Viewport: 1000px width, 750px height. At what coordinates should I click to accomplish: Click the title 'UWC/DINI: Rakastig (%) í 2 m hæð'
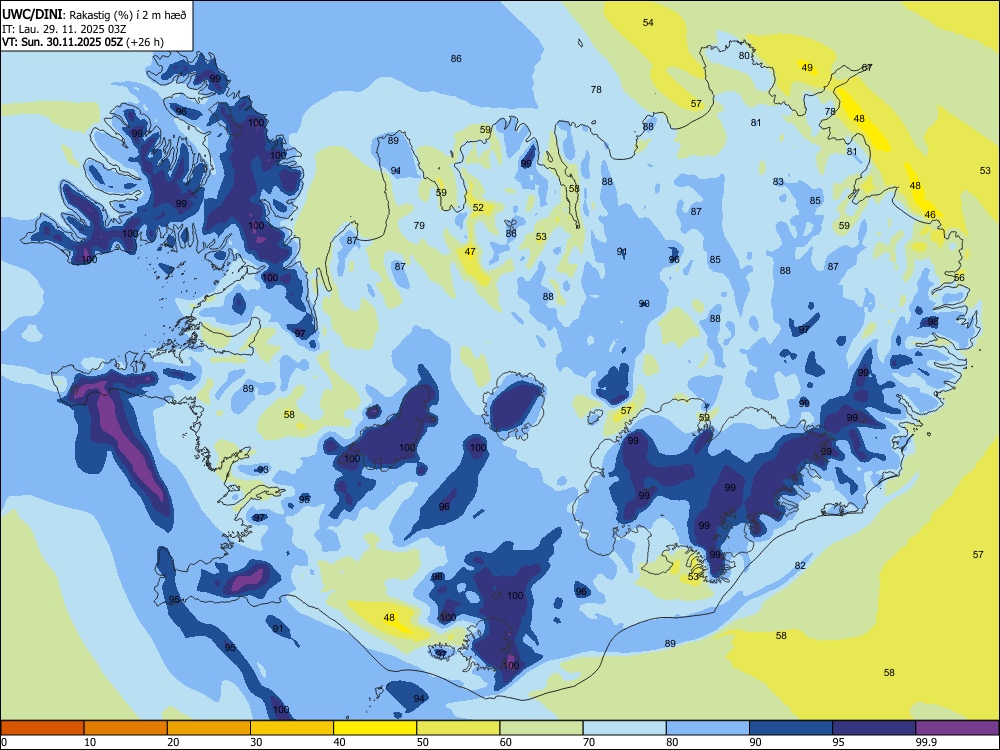tap(94, 15)
